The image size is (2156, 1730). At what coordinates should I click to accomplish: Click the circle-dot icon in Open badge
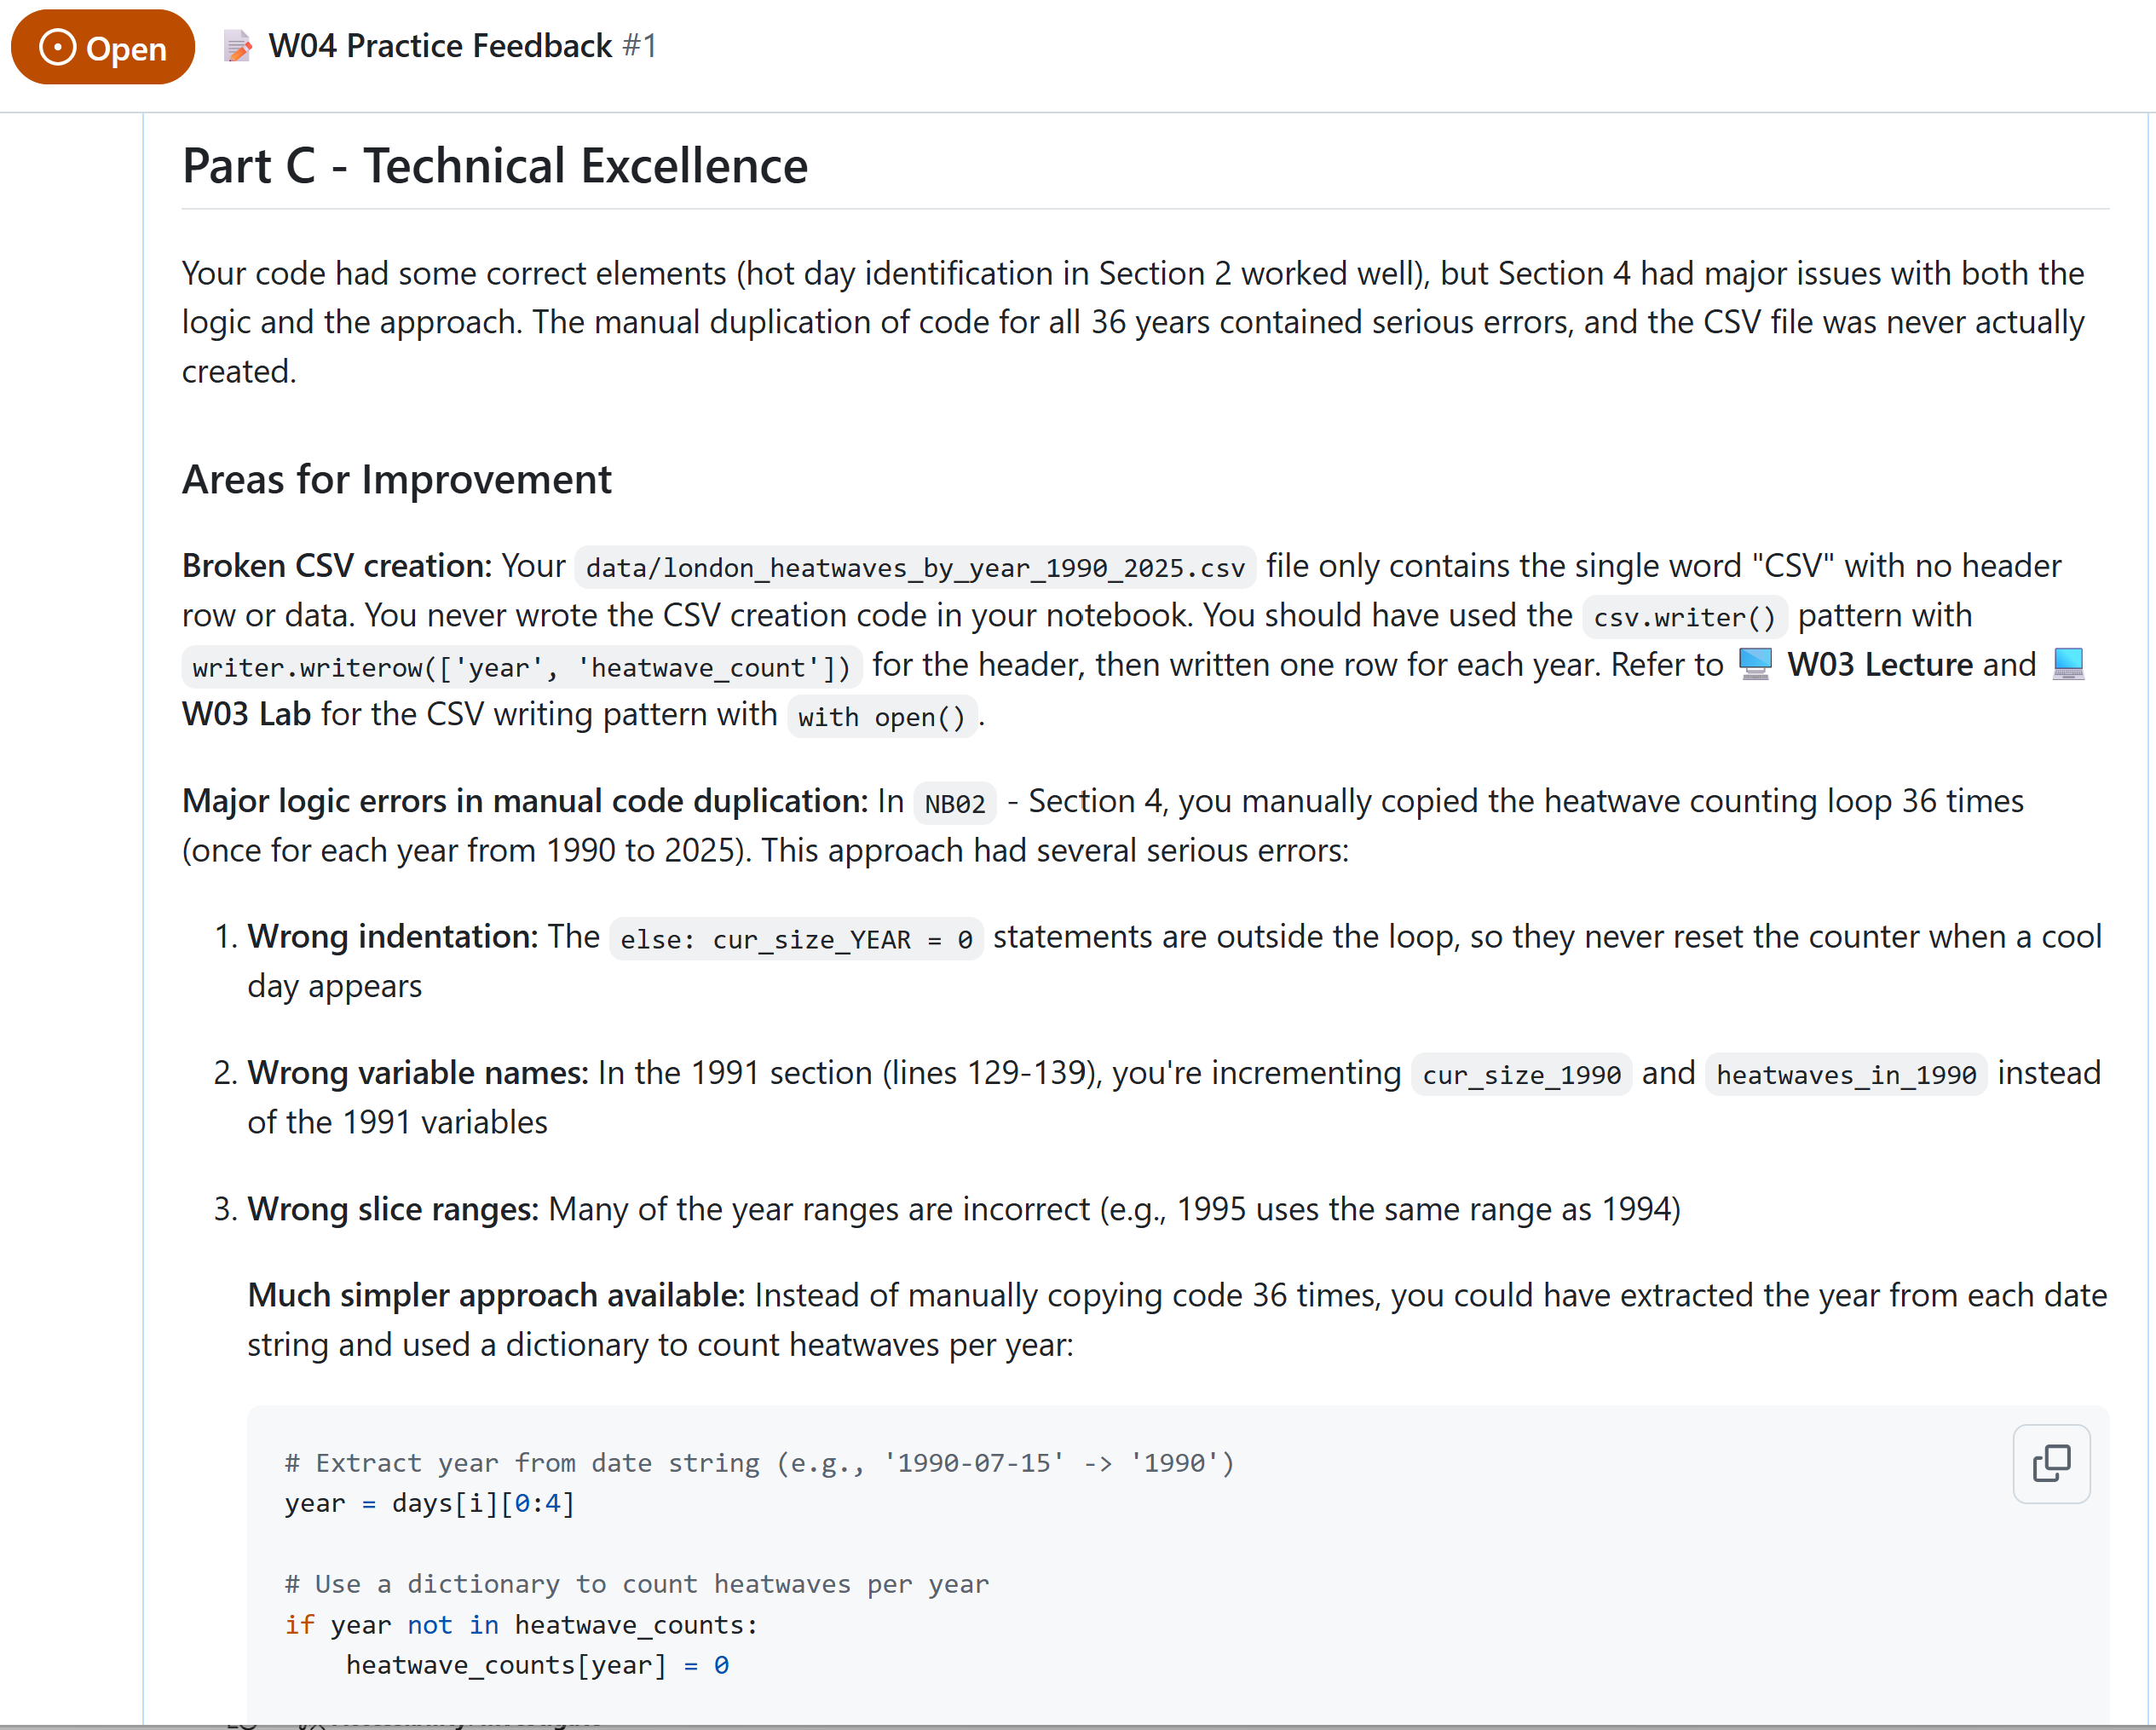(58, 47)
